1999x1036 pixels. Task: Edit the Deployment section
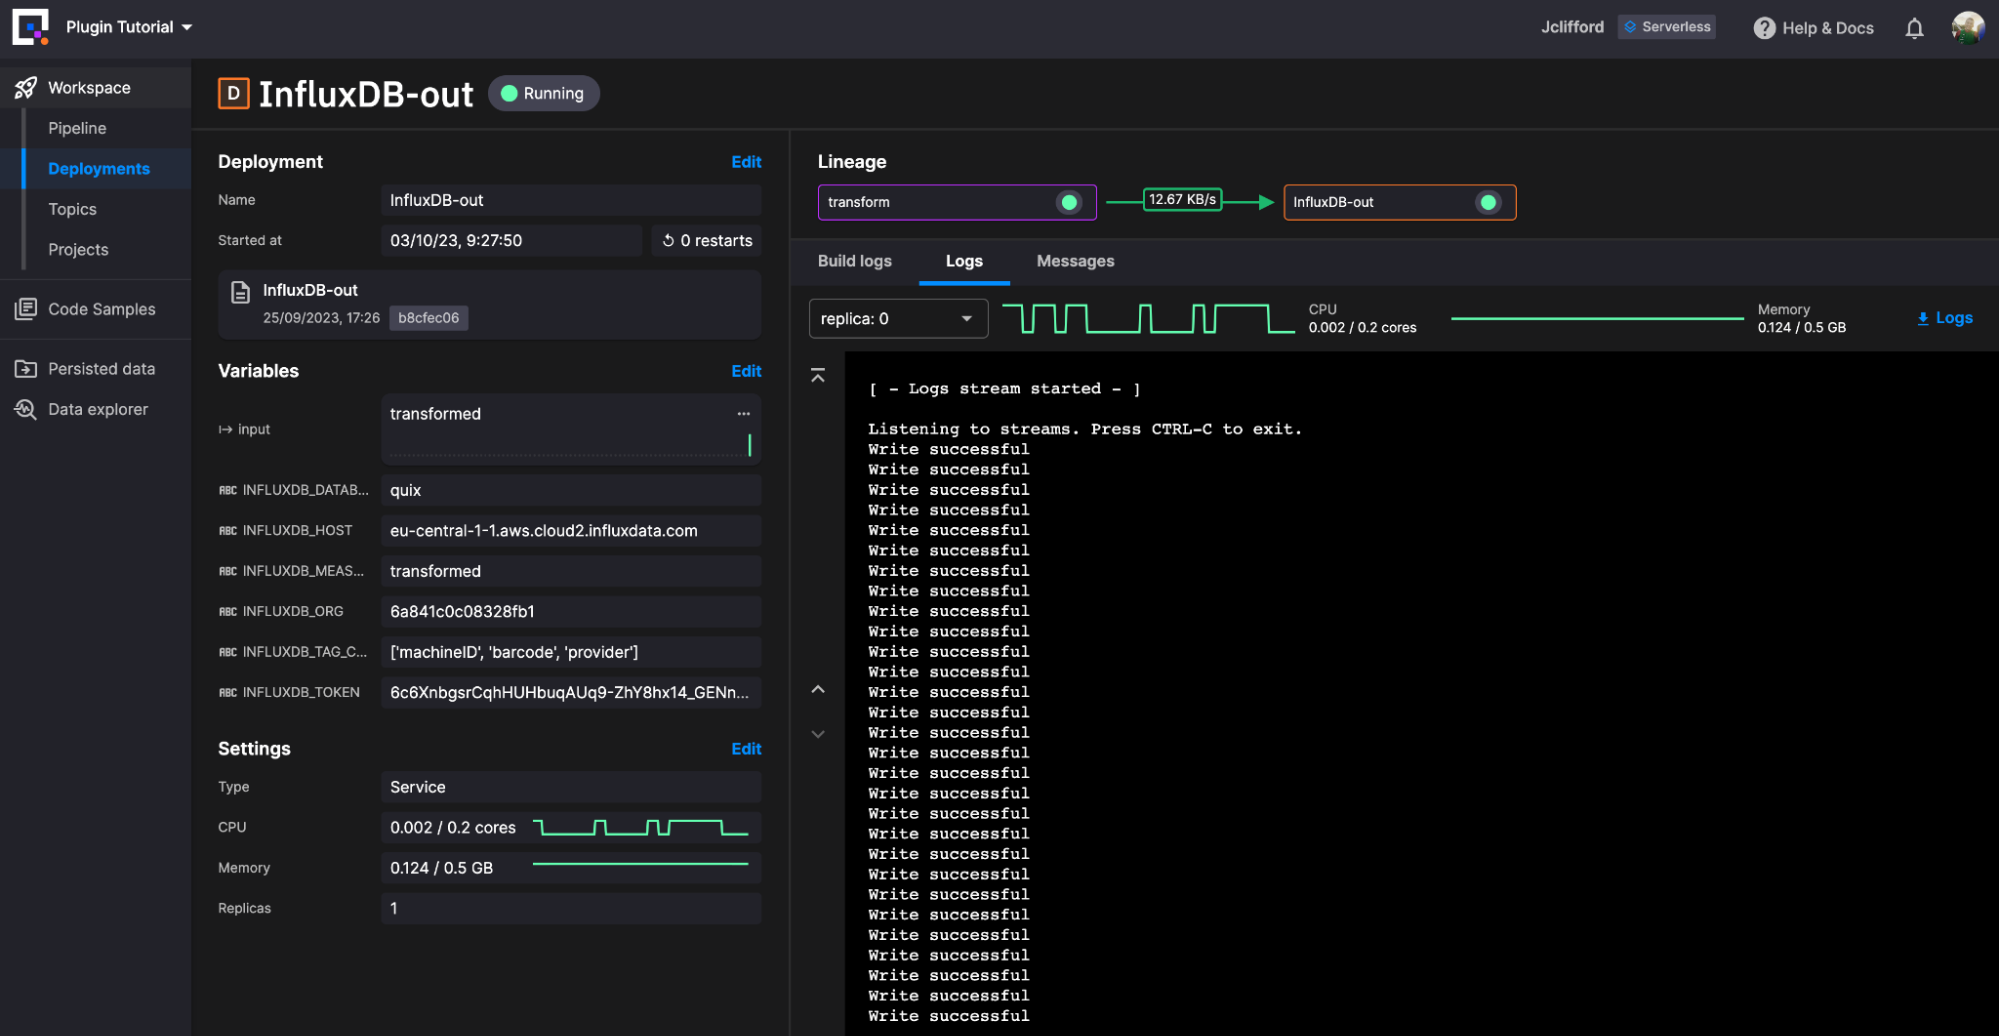click(x=746, y=162)
